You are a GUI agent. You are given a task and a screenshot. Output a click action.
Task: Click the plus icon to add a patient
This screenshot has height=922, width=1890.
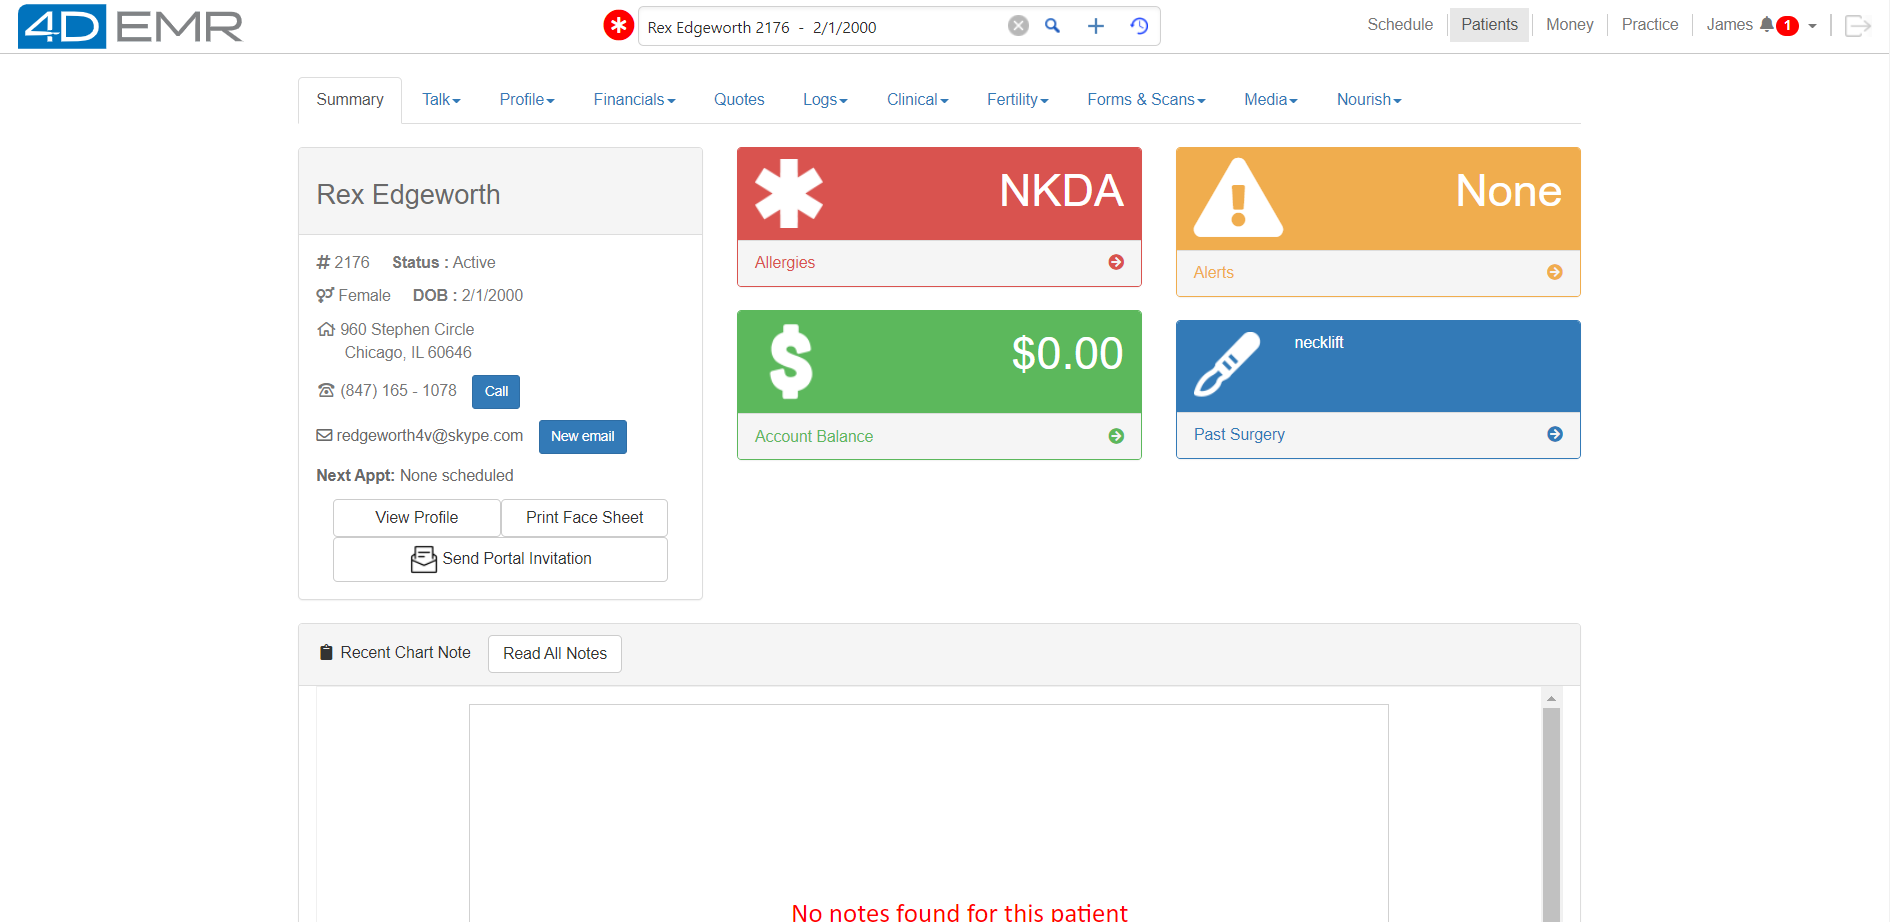click(1095, 25)
